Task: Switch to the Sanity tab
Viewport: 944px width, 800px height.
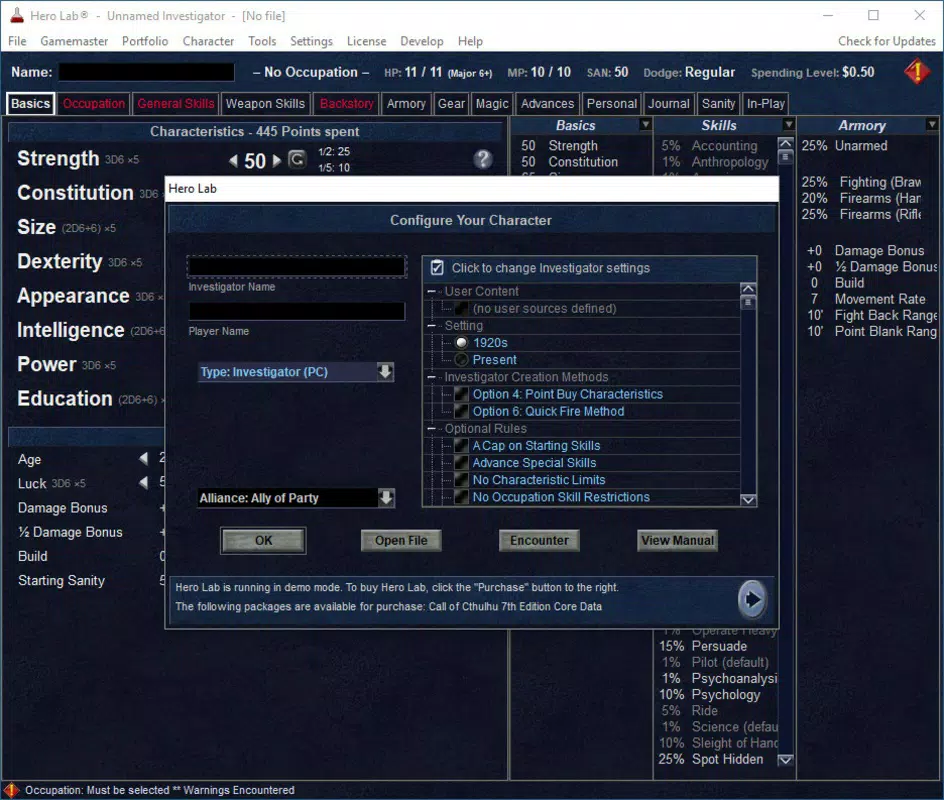Action: coord(719,104)
